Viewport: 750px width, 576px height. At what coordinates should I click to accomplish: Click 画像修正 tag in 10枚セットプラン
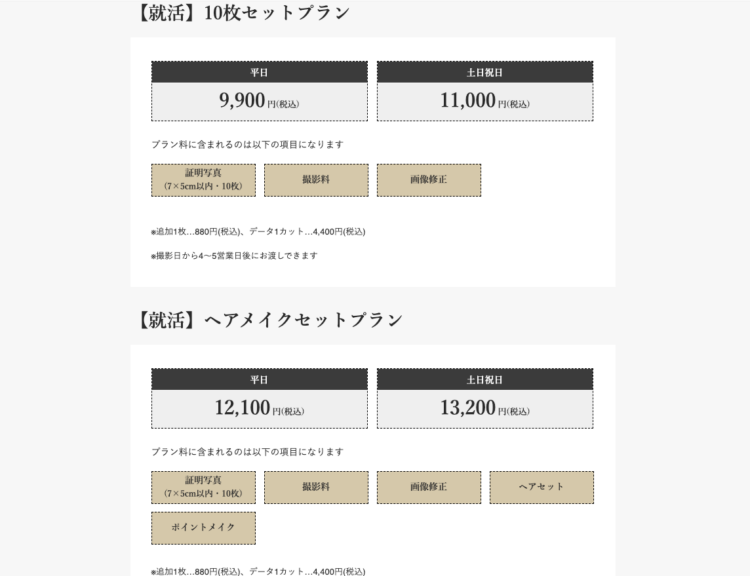(429, 180)
